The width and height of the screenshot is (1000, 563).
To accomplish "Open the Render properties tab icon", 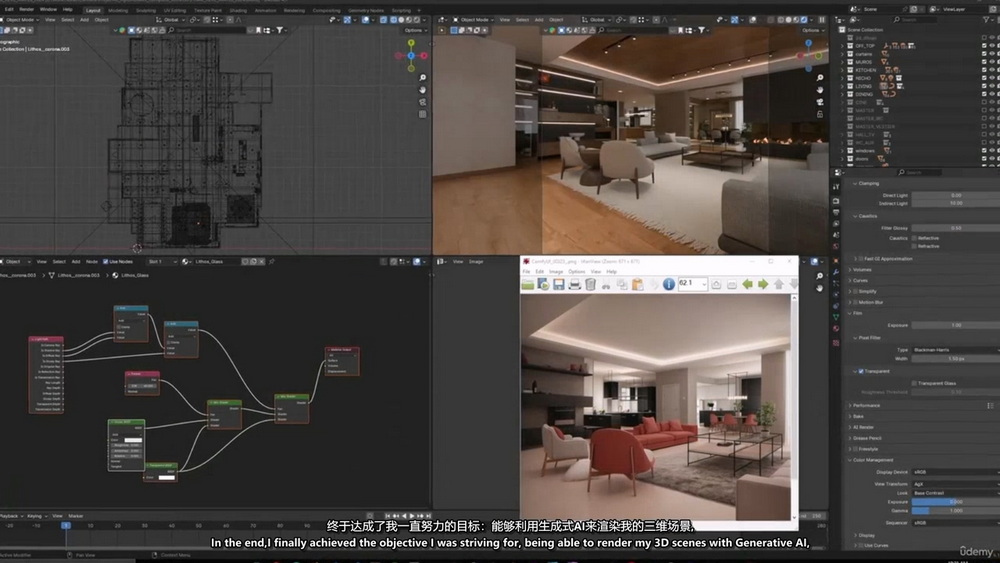I will coord(836,201).
